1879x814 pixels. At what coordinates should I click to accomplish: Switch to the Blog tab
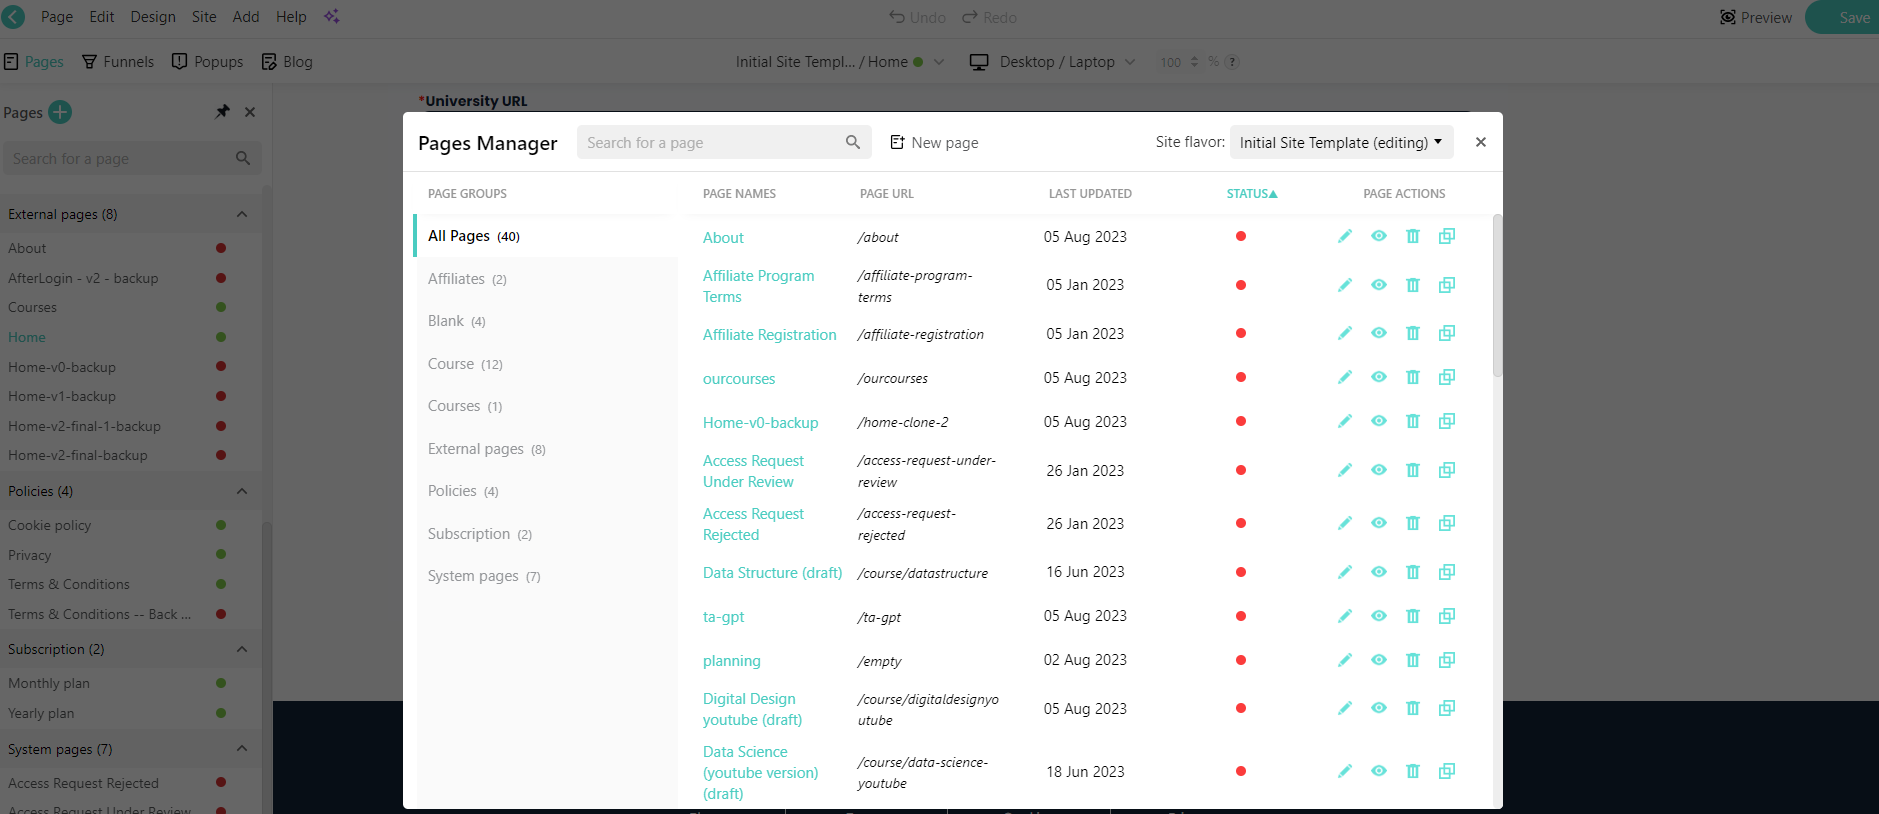click(287, 62)
